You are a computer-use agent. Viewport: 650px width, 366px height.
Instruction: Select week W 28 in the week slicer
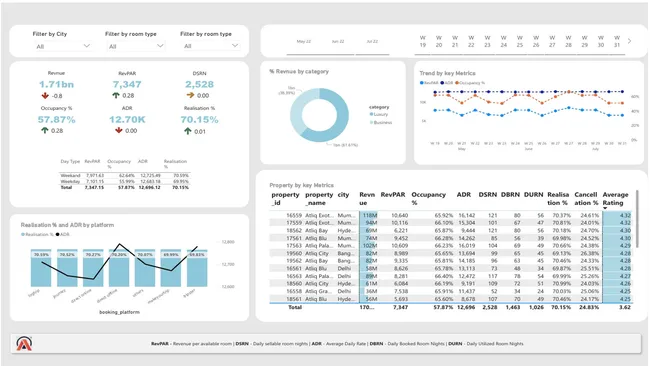pyautogui.click(x=568, y=41)
